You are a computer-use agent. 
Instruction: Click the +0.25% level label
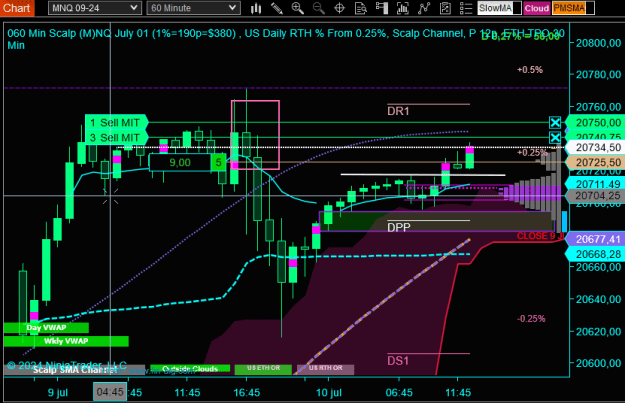(x=532, y=153)
